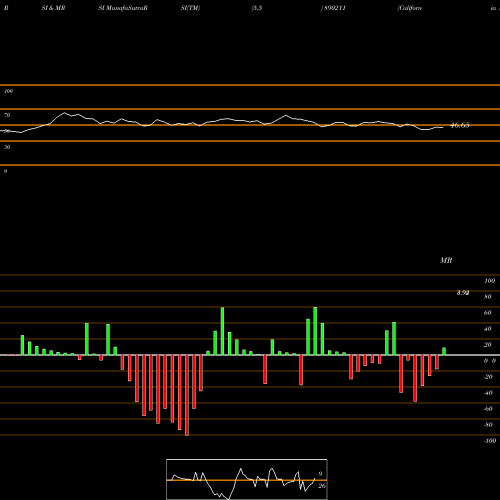
Task: Click the last green MR histogram bar
Action: pyautogui.click(x=444, y=351)
